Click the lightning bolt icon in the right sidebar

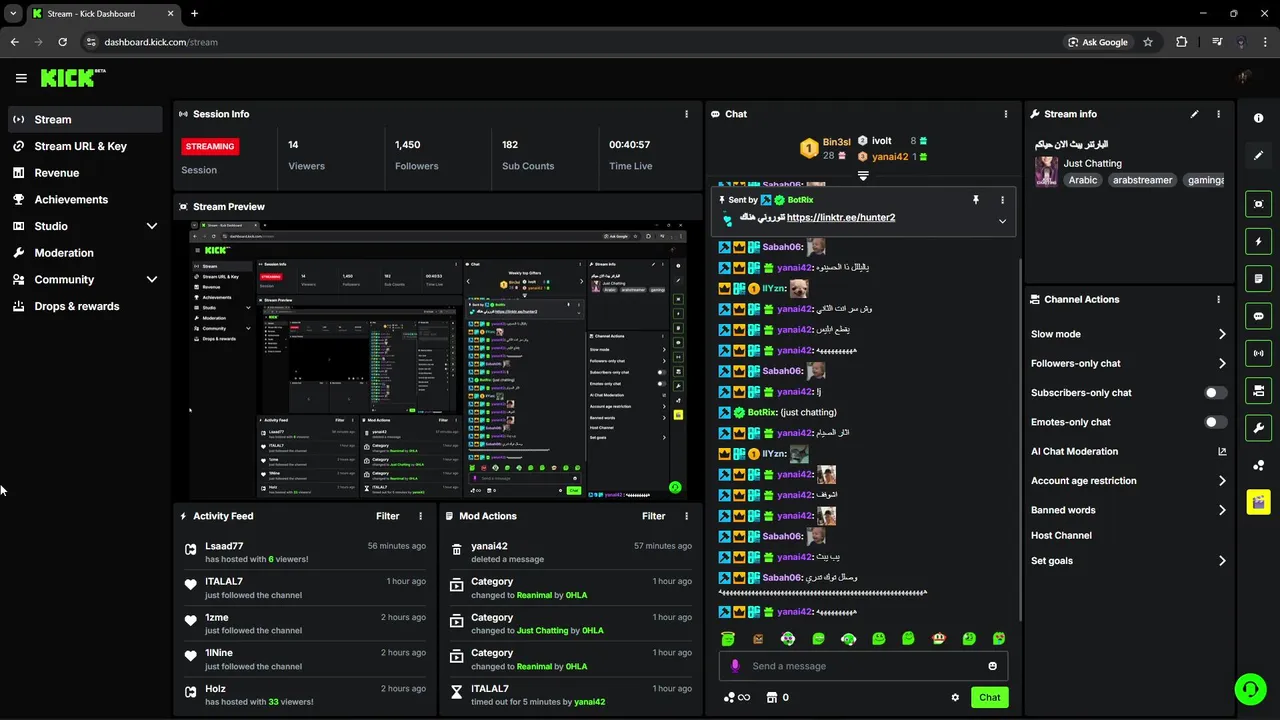[1258, 241]
